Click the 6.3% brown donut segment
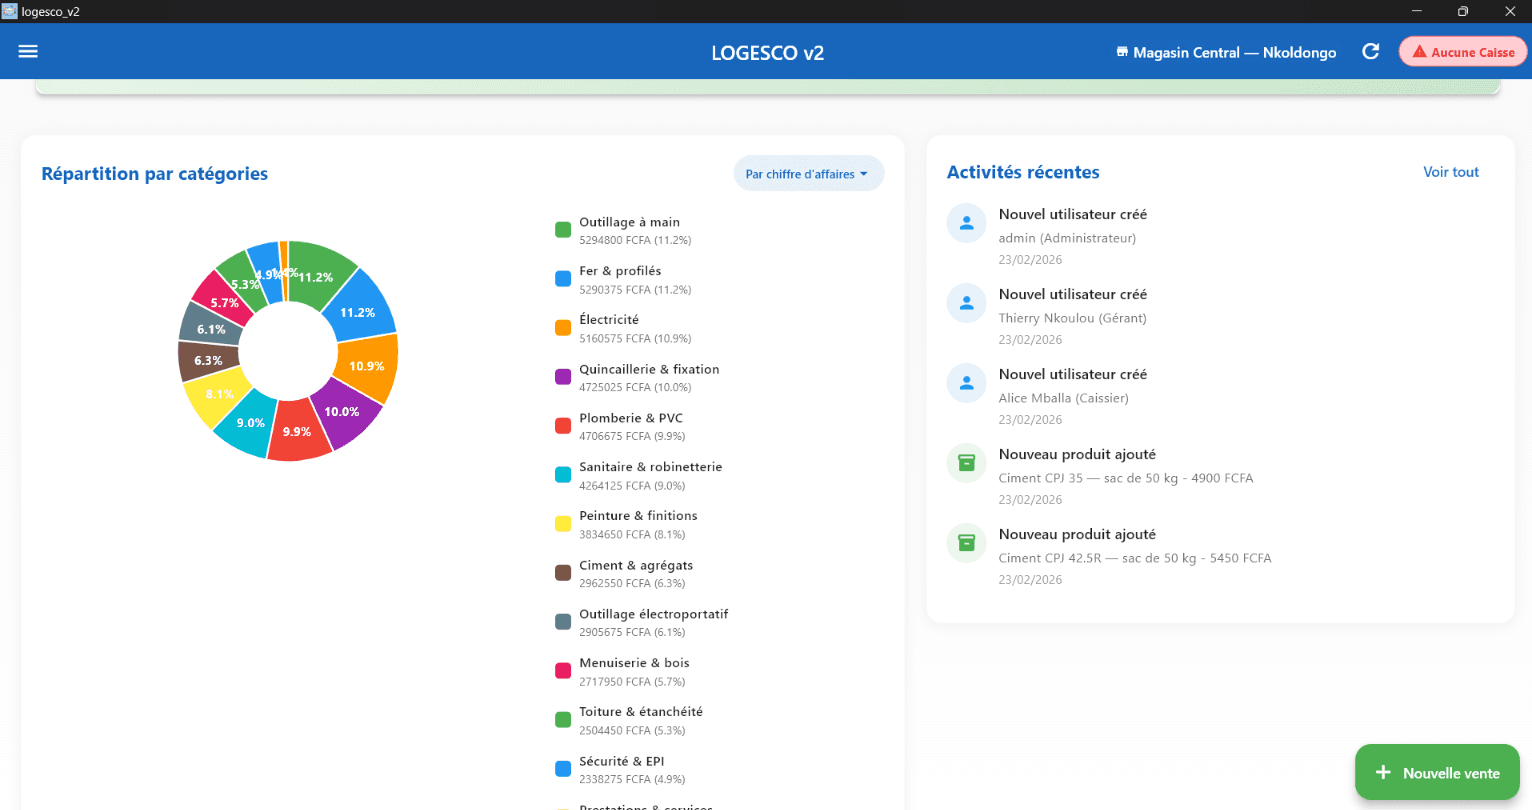Viewport: 1532px width, 810px height. tap(208, 361)
